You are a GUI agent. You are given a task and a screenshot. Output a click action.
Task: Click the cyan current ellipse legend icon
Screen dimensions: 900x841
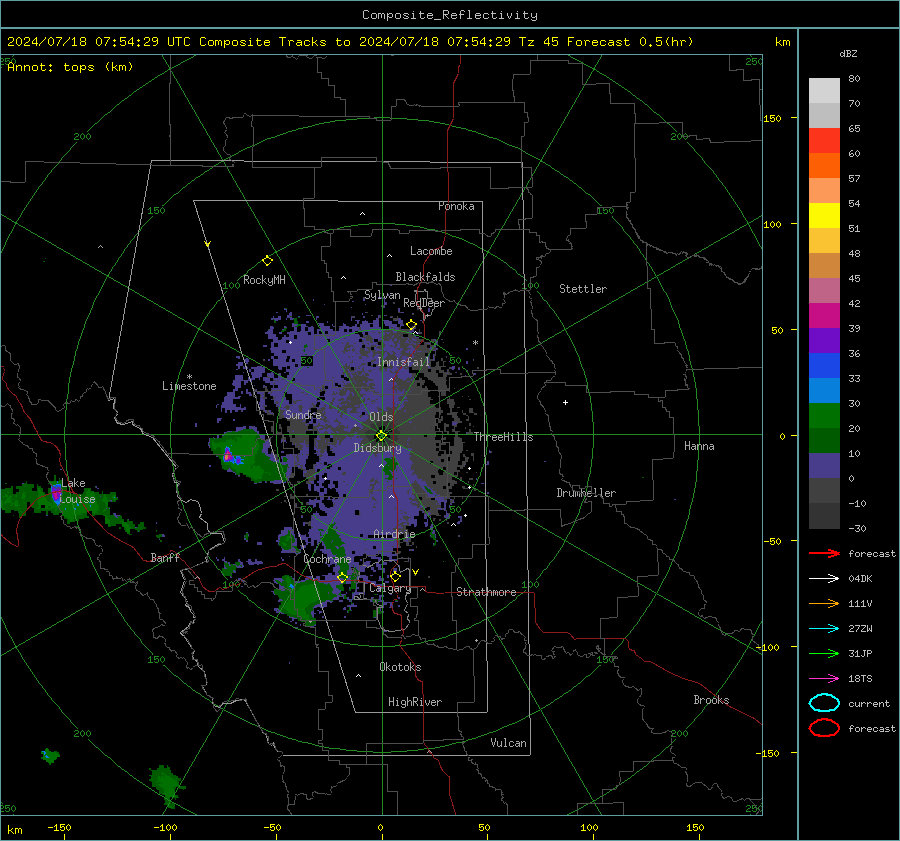click(824, 703)
